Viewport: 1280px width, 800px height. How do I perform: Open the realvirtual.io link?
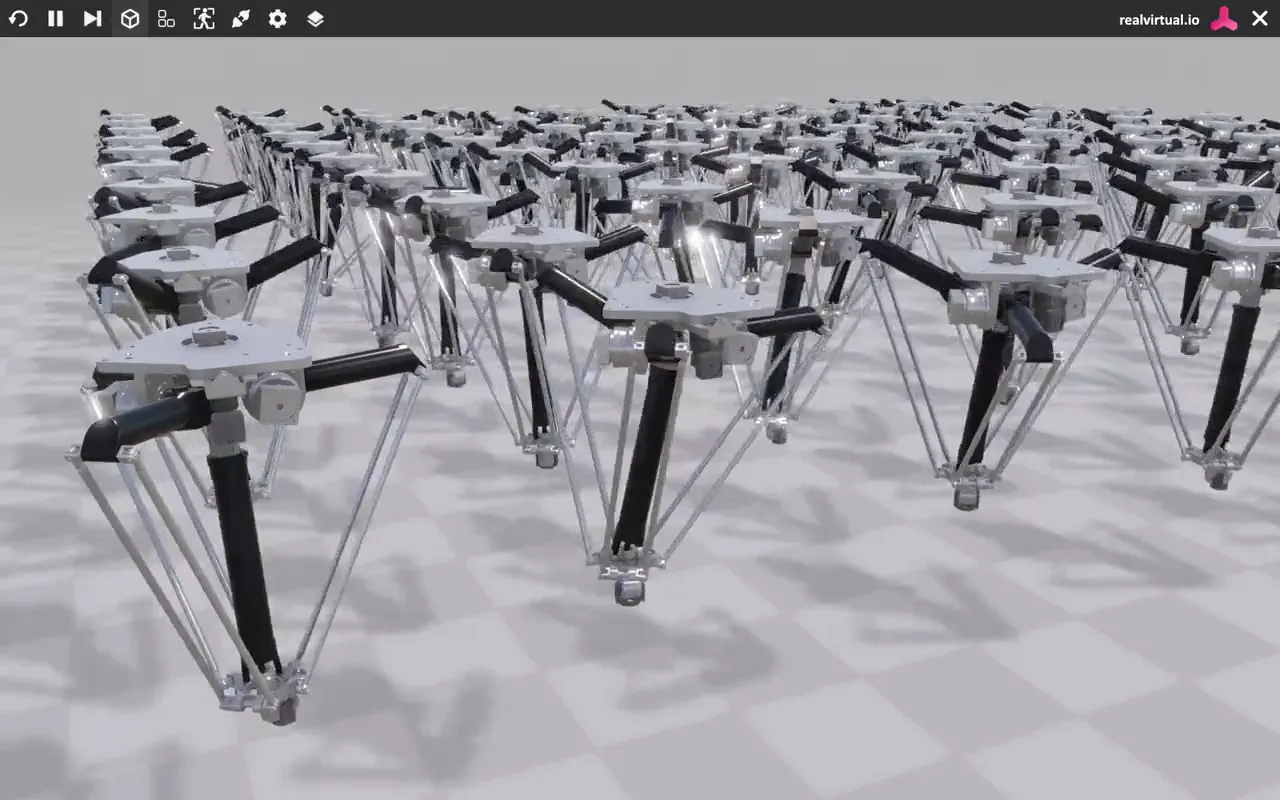[1159, 19]
